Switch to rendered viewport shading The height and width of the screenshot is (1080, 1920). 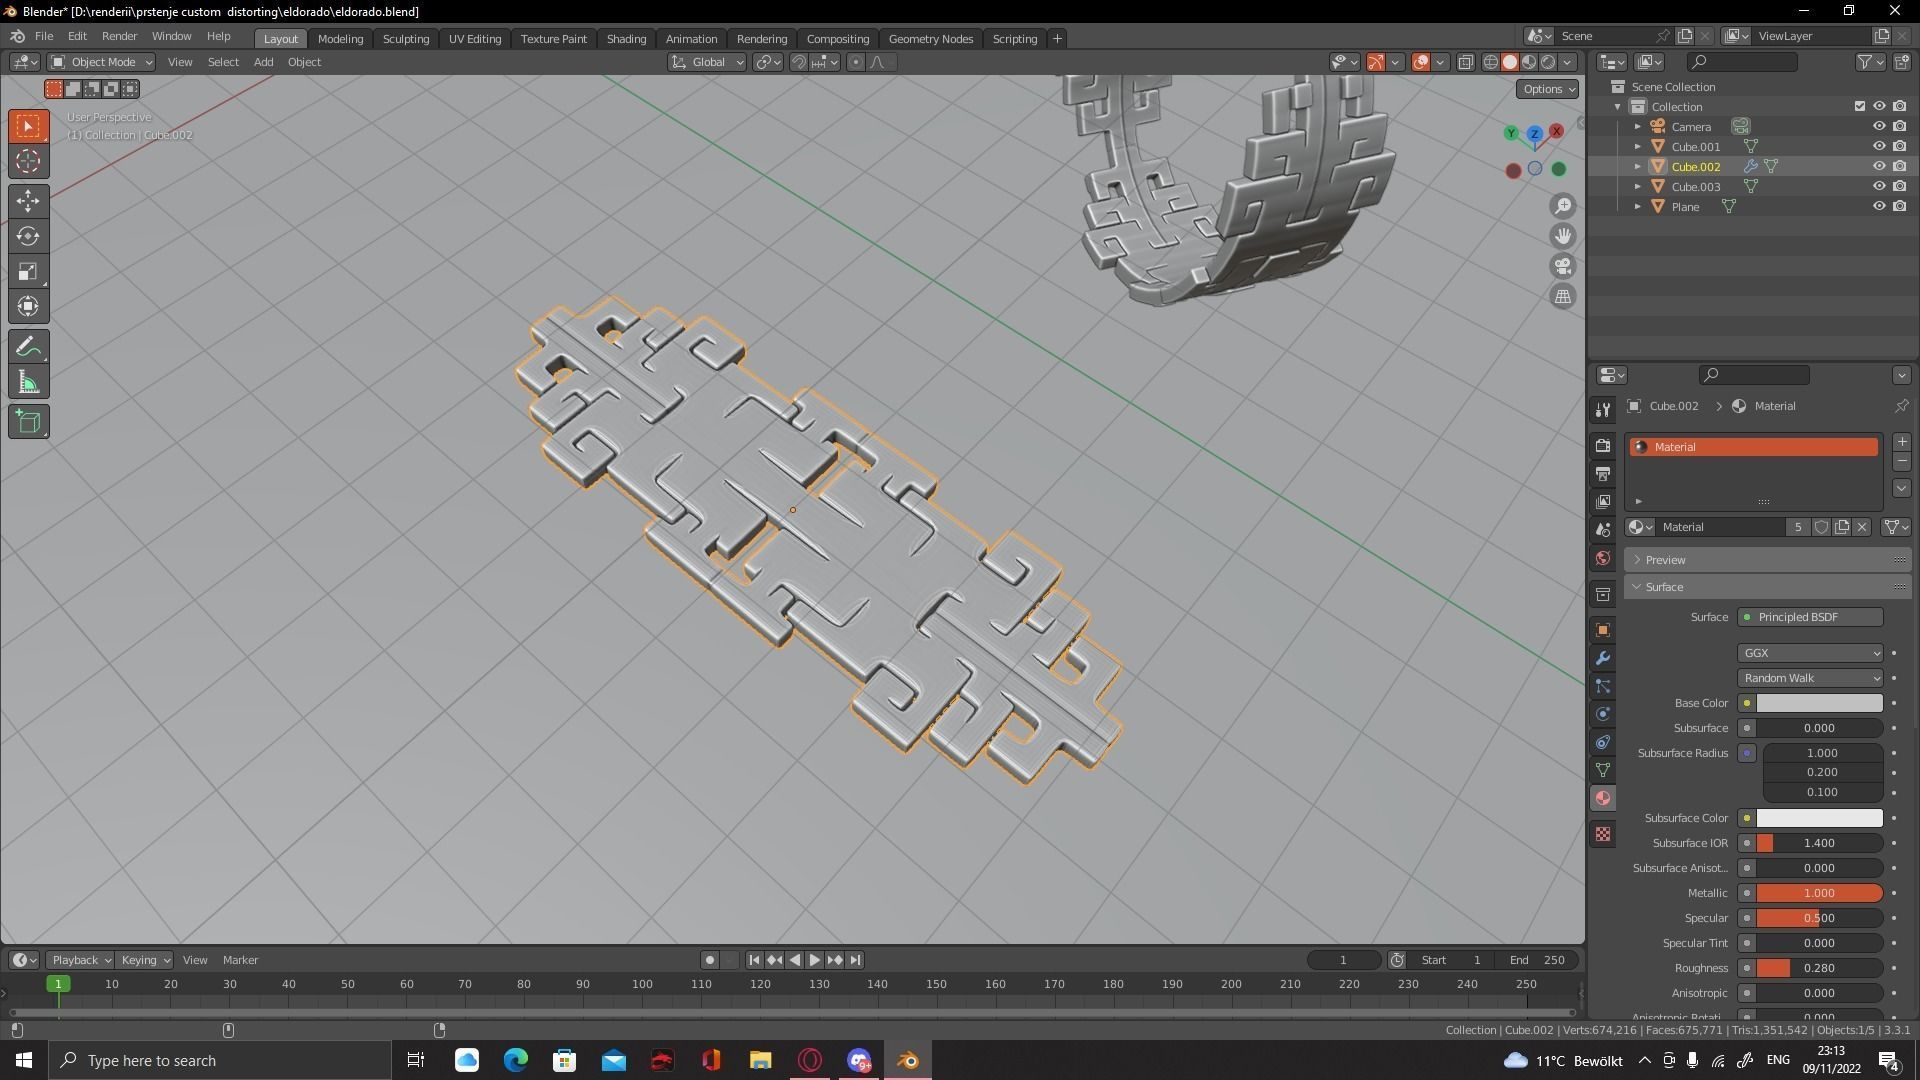[x=1548, y=62]
